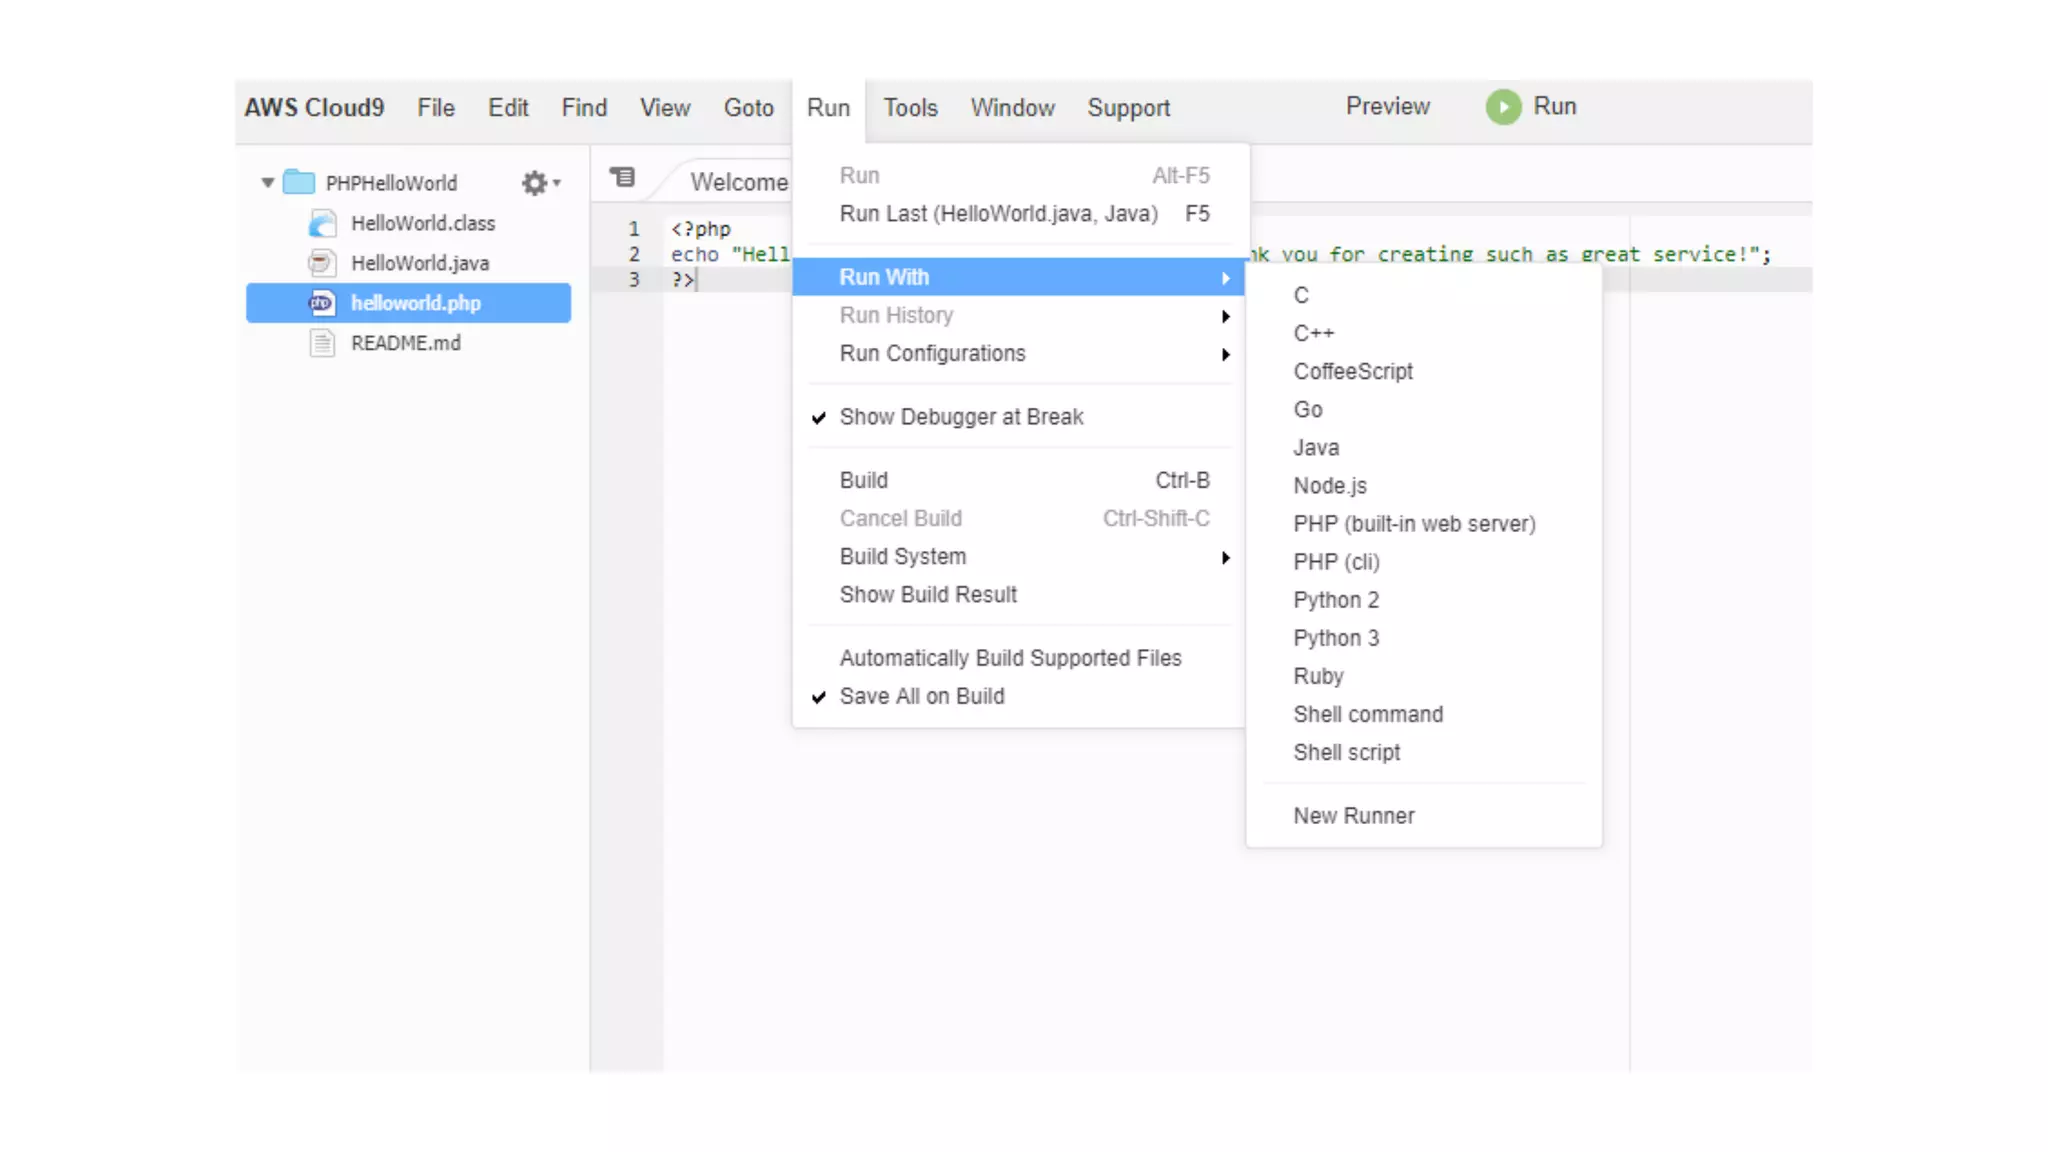Click the helloworld.php file icon

point(321,303)
